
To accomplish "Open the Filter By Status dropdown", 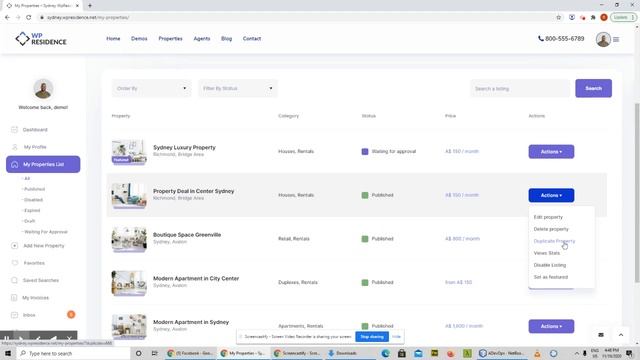I will pos(238,89).
